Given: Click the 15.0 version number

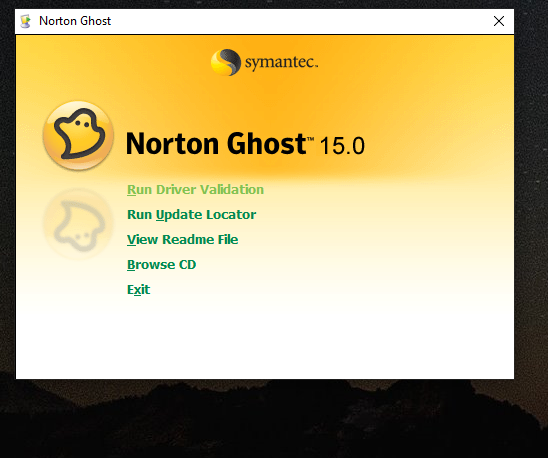Looking at the screenshot, I should pyautogui.click(x=342, y=145).
